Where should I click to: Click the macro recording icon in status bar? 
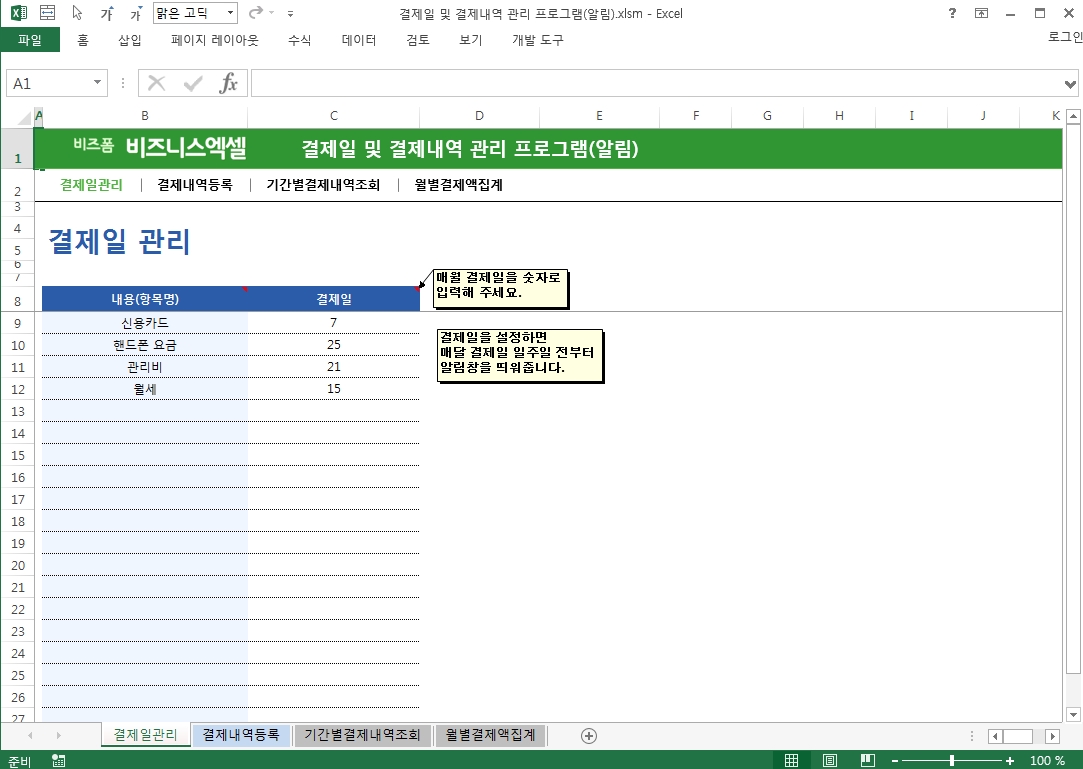point(59,761)
